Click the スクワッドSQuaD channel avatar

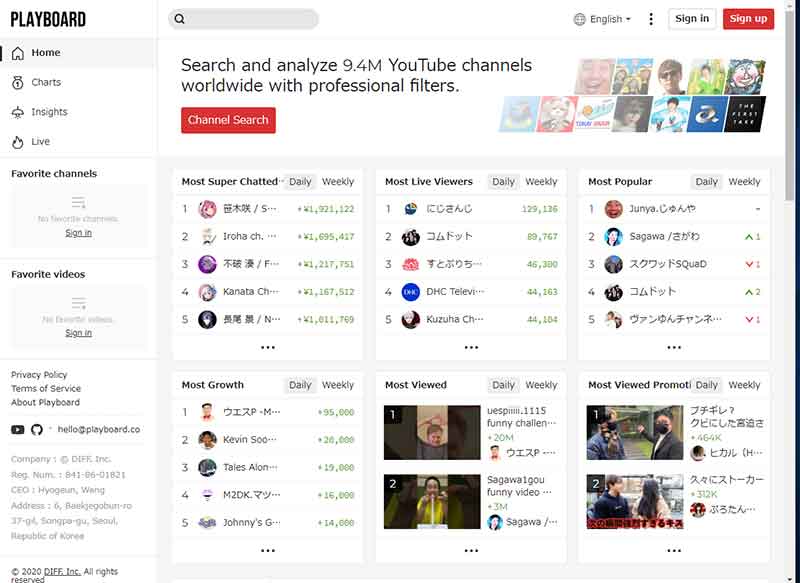tap(613, 264)
